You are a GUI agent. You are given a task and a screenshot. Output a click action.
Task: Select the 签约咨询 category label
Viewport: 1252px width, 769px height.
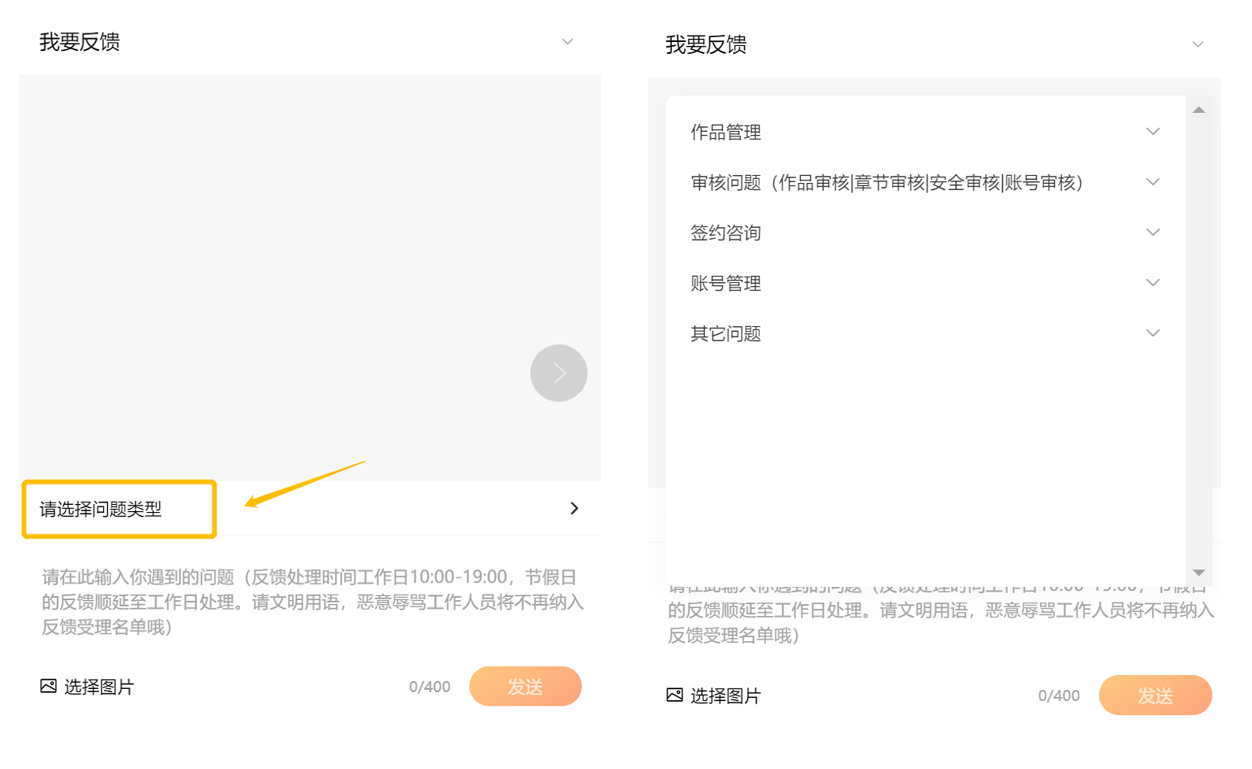point(726,233)
